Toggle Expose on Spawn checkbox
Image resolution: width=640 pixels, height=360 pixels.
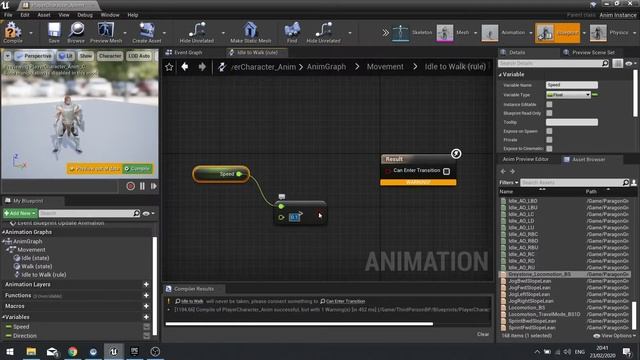coord(549,131)
